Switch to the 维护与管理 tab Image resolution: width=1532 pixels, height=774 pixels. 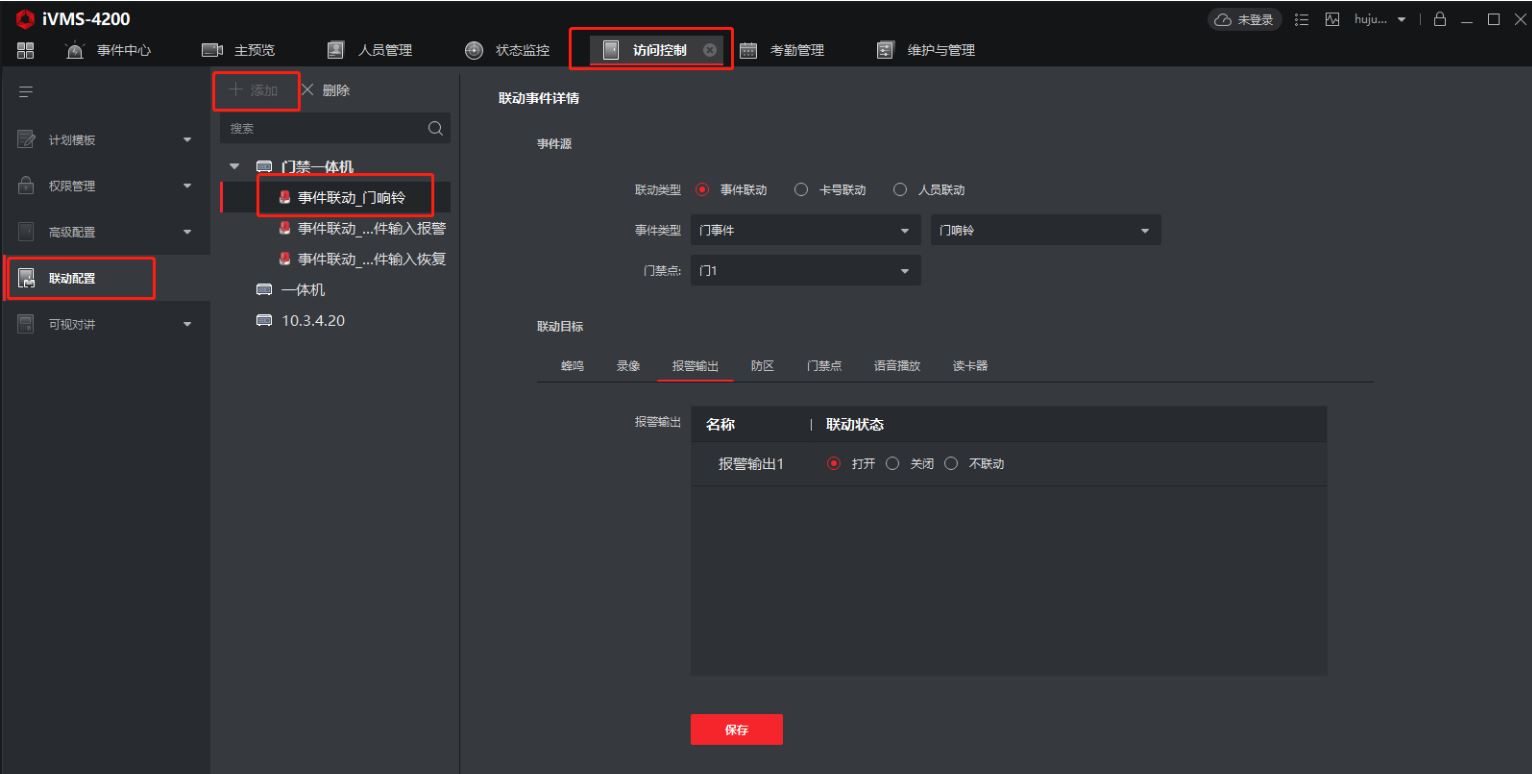pyautogui.click(x=925, y=51)
